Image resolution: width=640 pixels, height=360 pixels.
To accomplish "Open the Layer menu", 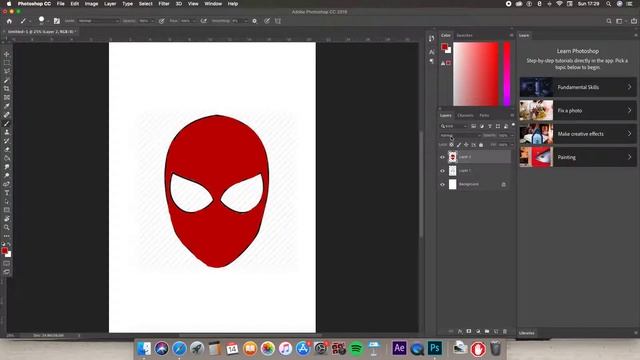I will (110, 4).
